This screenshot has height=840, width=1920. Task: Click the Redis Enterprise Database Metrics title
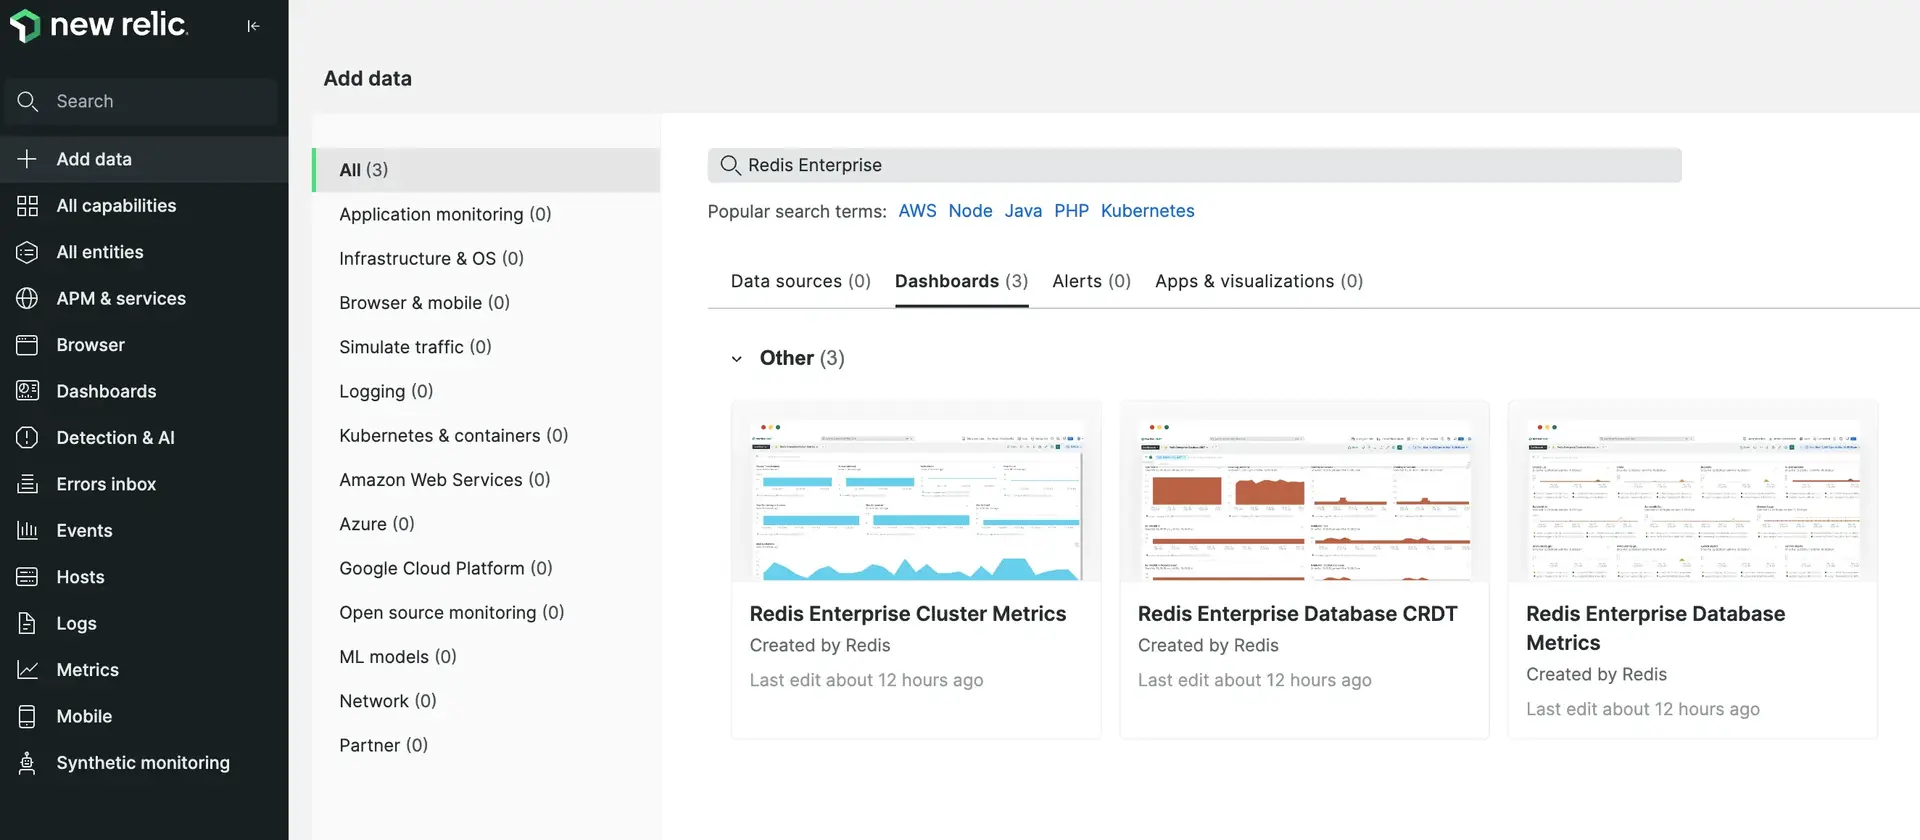[1655, 628]
